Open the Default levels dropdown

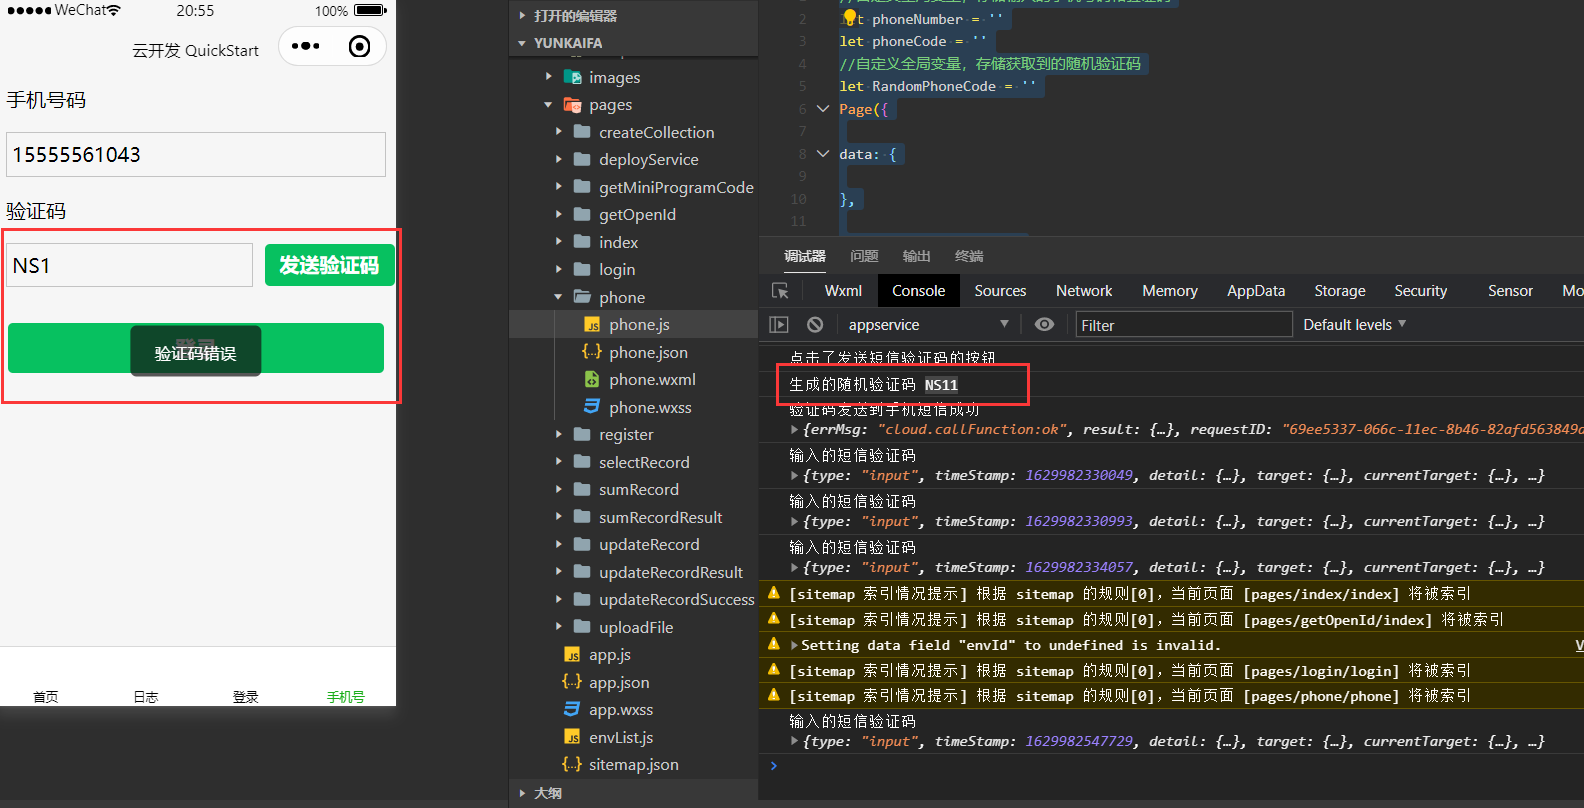[x=1354, y=325]
